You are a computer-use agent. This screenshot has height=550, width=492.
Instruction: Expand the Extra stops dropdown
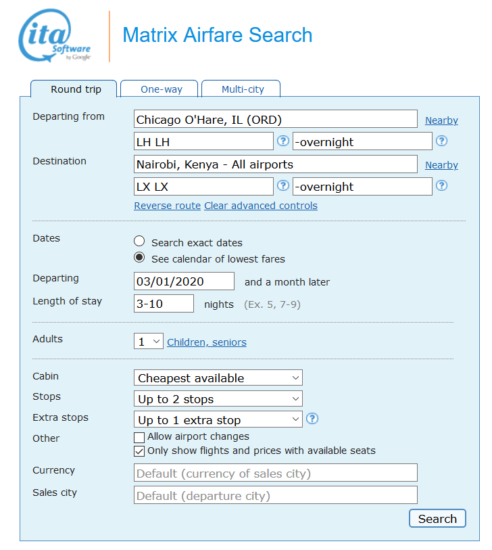click(218, 420)
